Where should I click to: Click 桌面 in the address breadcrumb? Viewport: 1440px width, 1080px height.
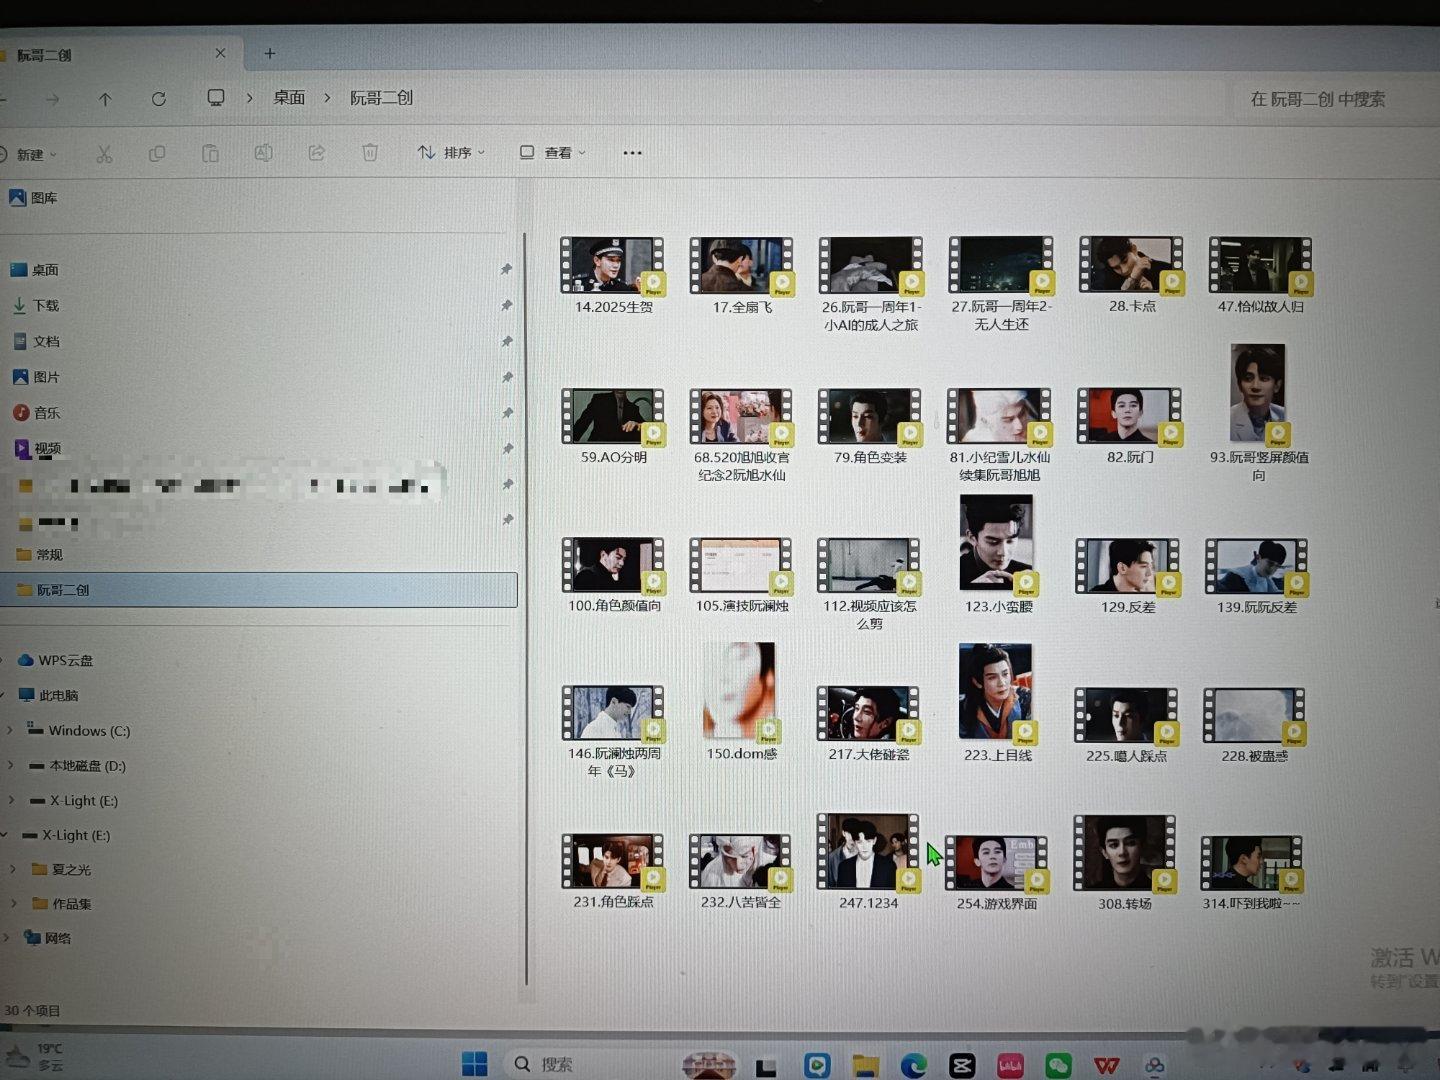pos(289,98)
